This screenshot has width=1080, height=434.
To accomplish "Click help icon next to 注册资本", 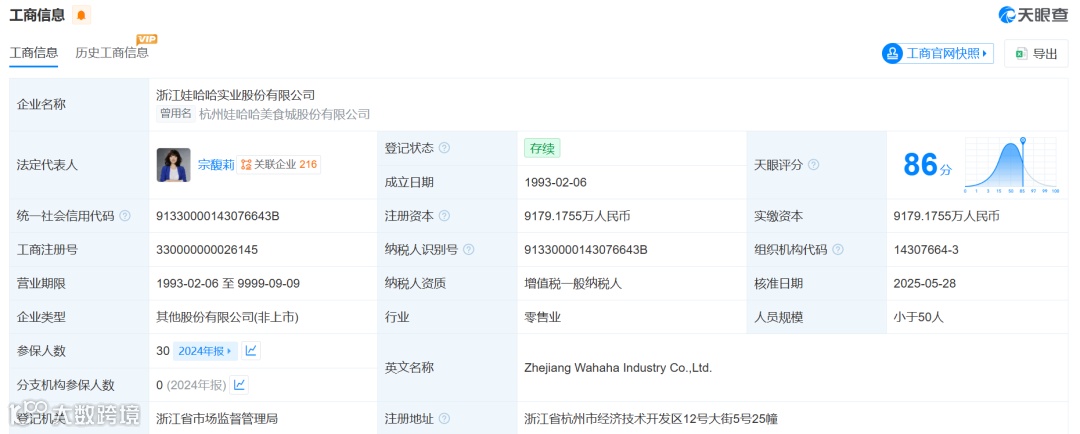I will pyautogui.click(x=444, y=216).
